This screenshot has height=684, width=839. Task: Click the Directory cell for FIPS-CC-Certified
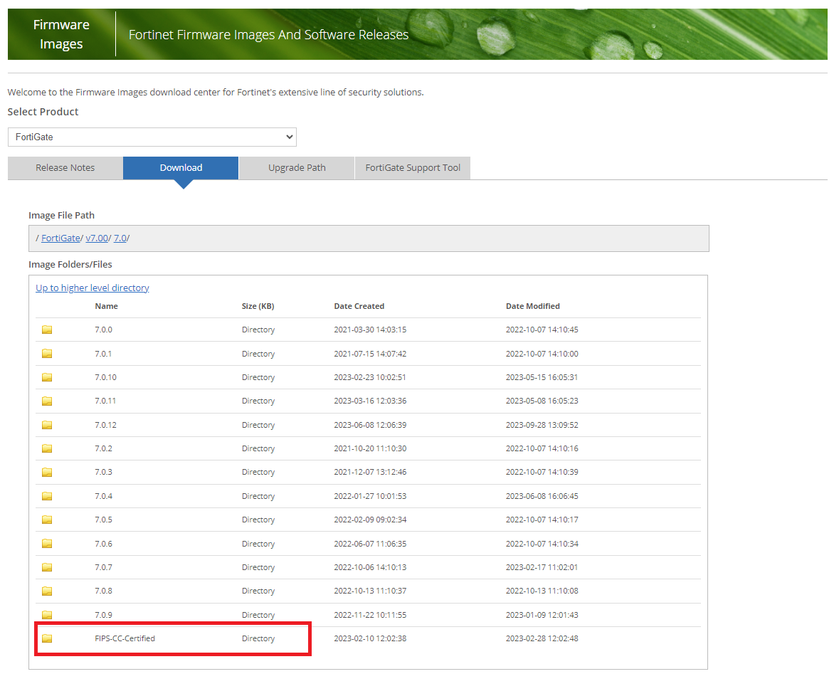pyautogui.click(x=258, y=639)
